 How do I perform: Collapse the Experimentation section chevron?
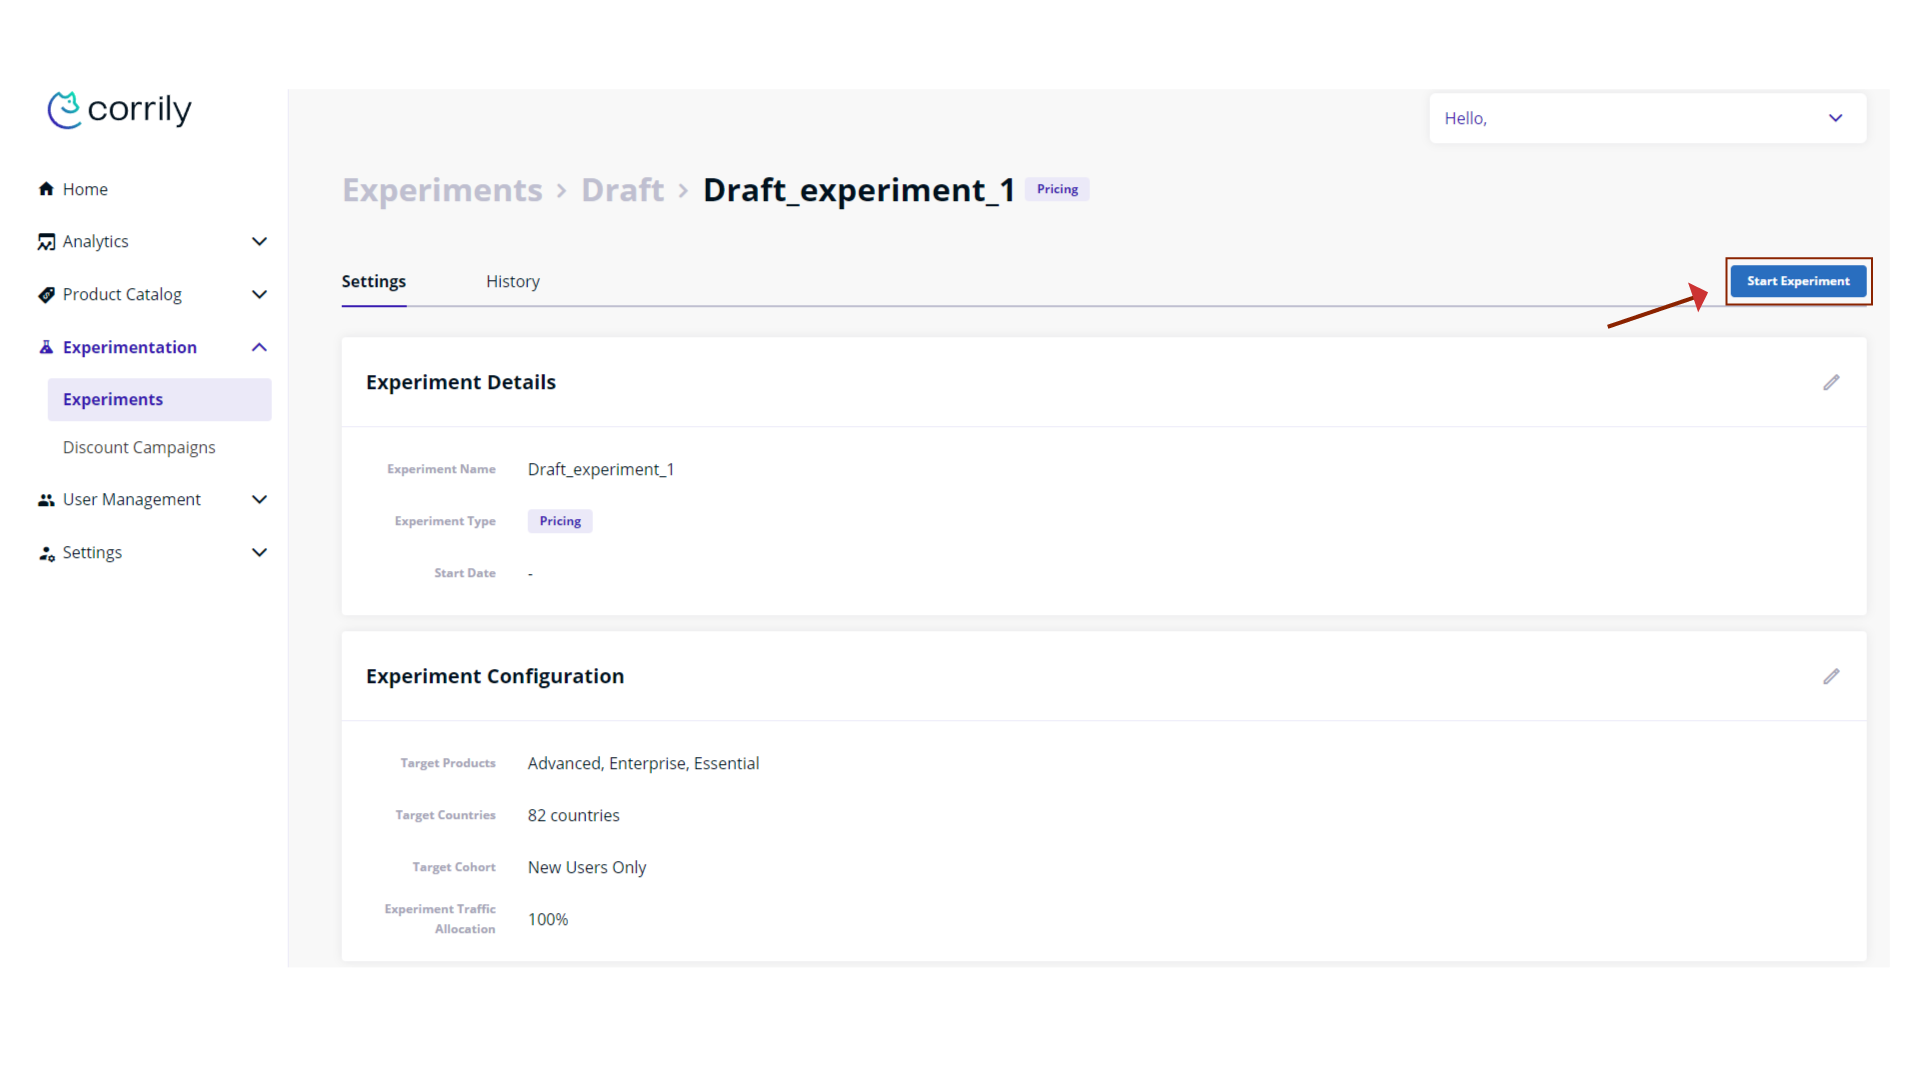(259, 347)
